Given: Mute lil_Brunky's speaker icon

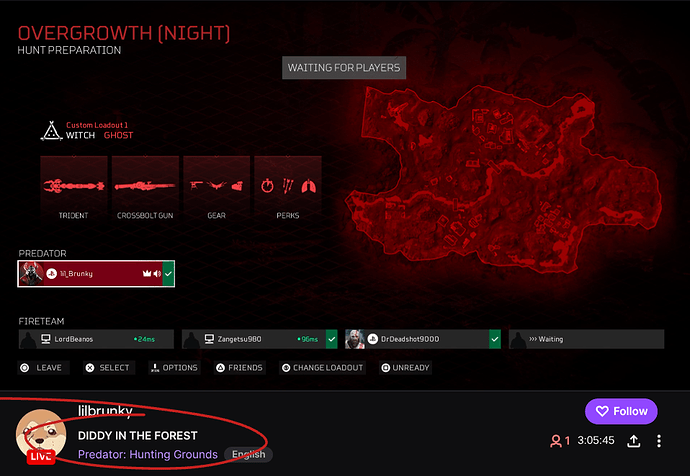Looking at the screenshot, I should (x=157, y=274).
